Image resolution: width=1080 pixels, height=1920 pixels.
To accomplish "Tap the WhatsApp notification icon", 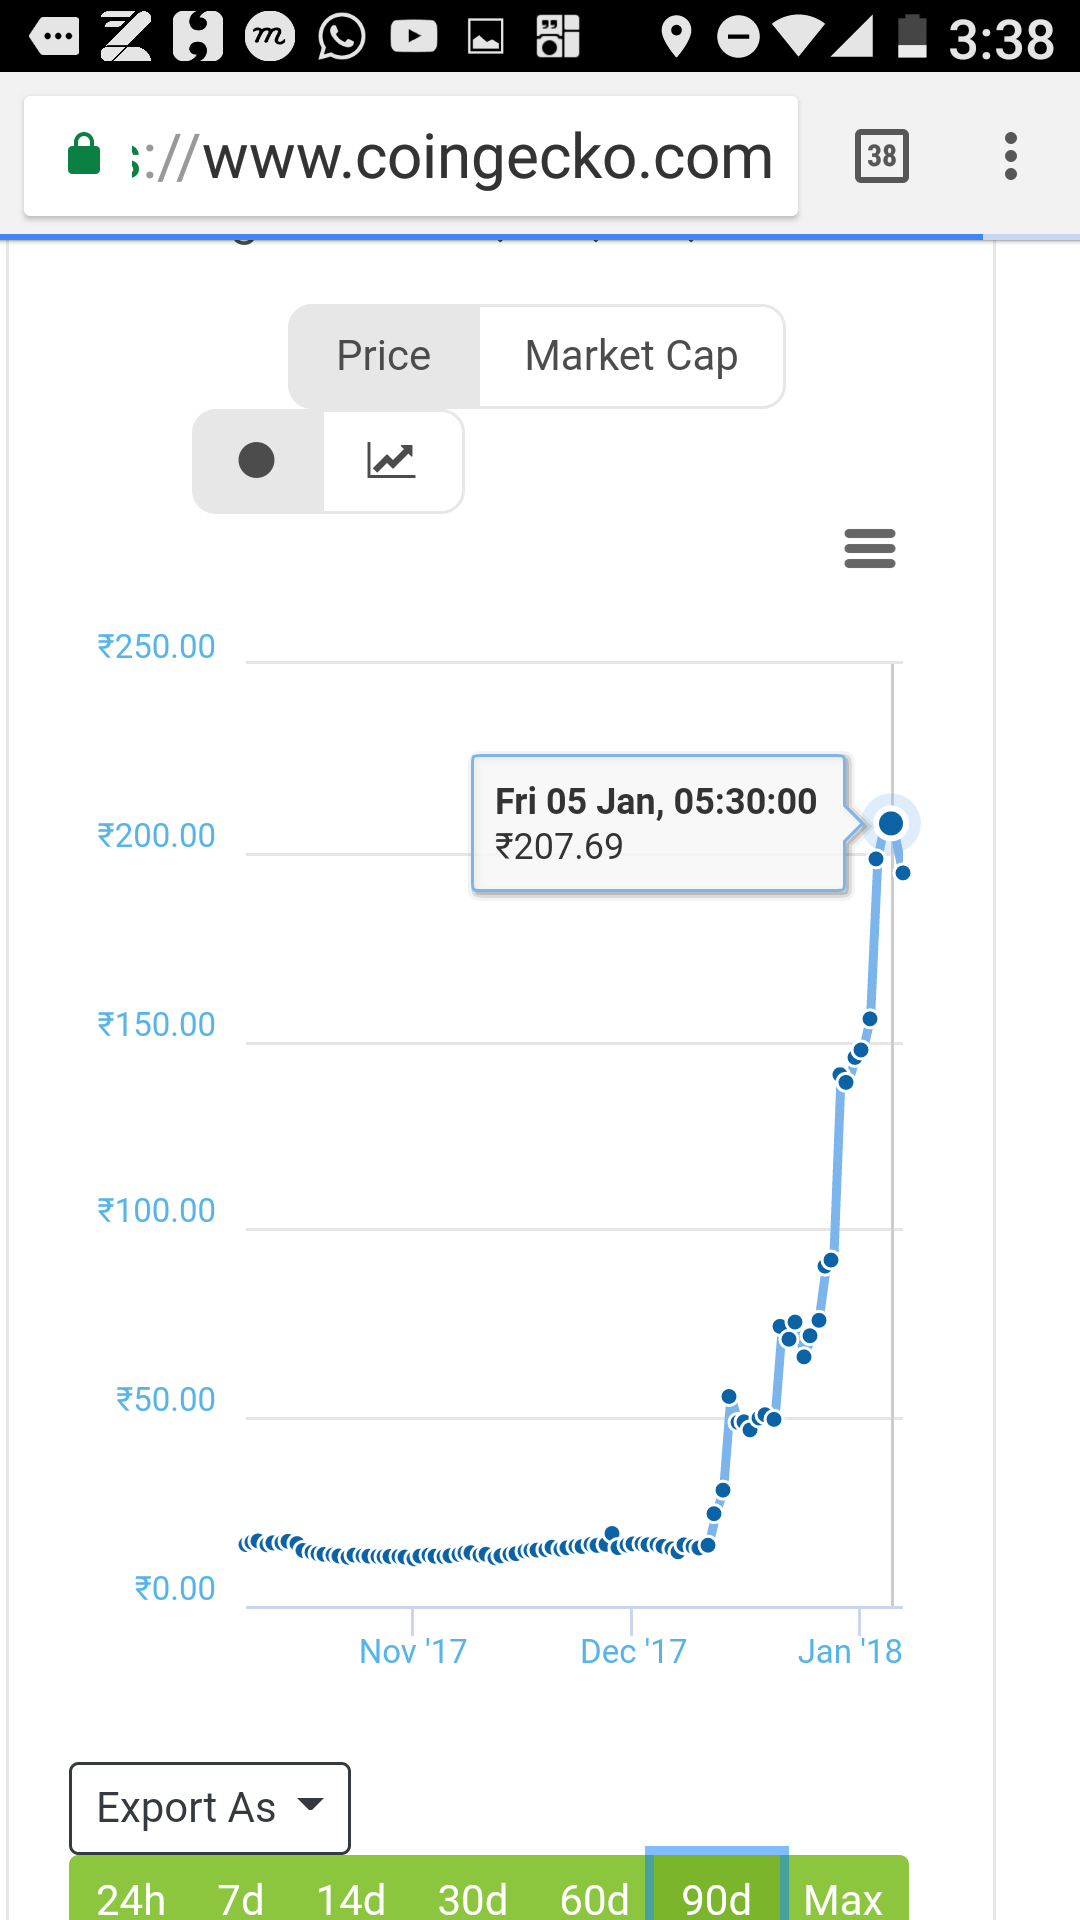I will click(x=341, y=38).
